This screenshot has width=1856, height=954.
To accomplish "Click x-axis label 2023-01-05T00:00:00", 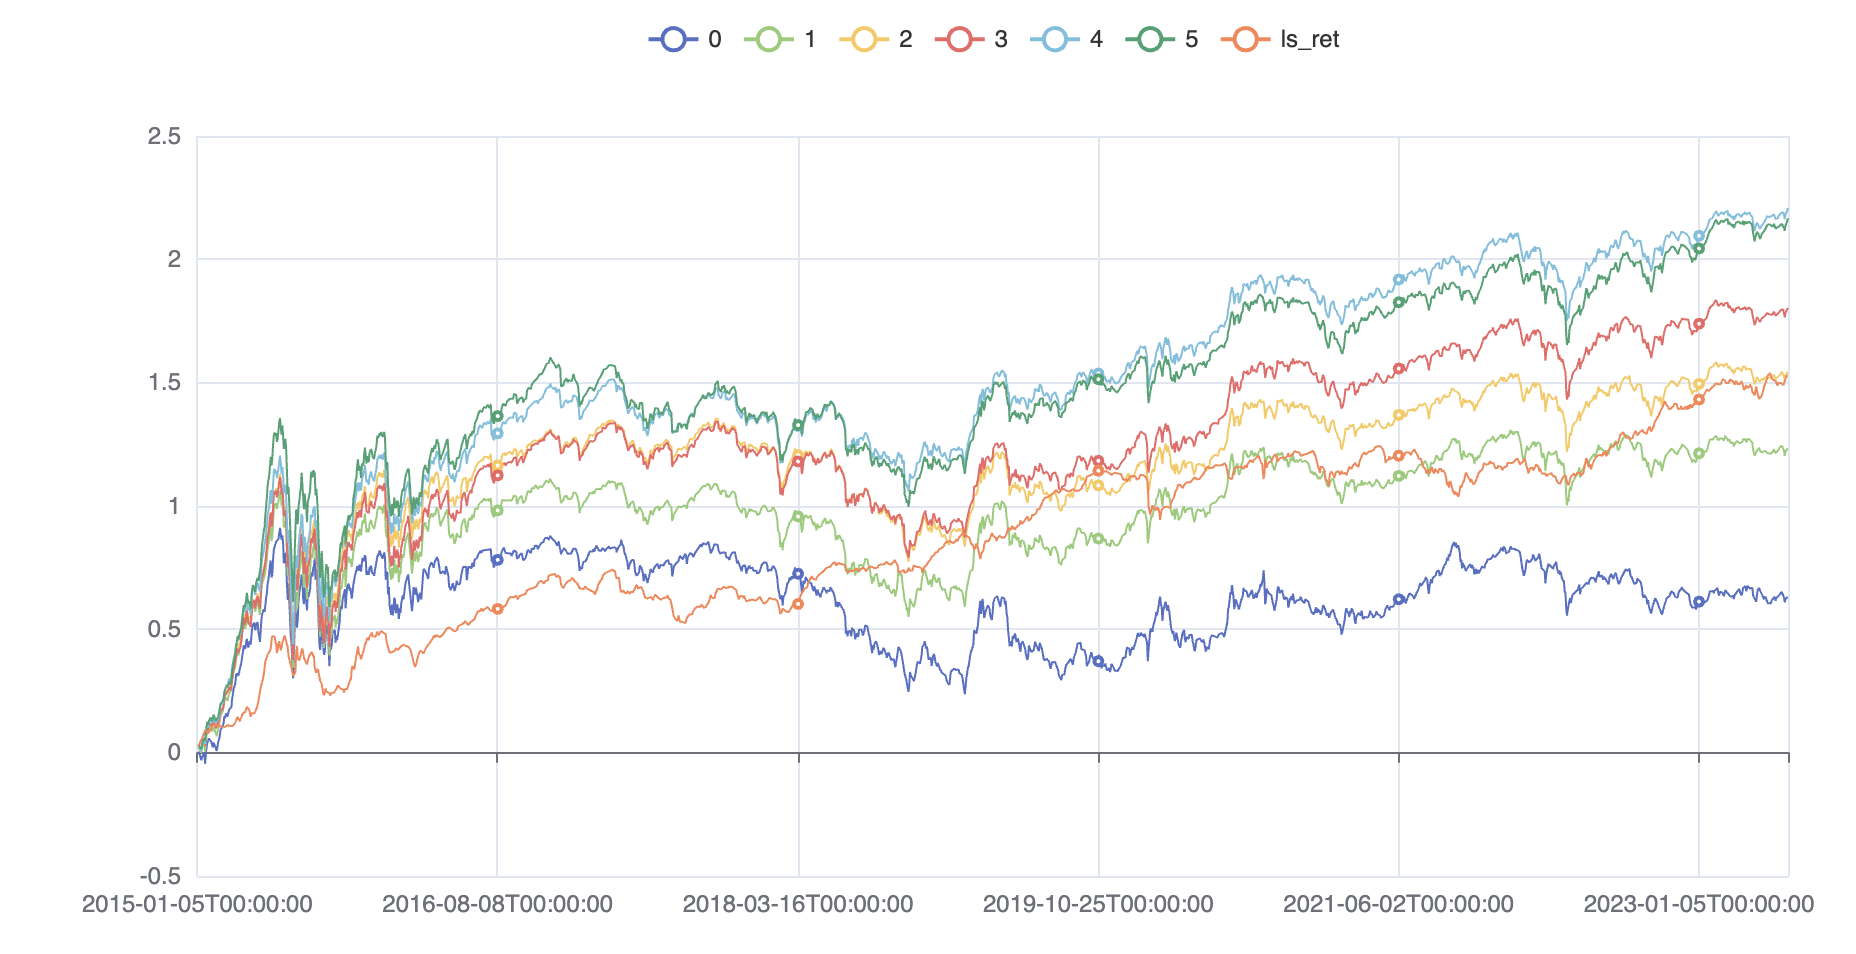I will [x=1698, y=904].
